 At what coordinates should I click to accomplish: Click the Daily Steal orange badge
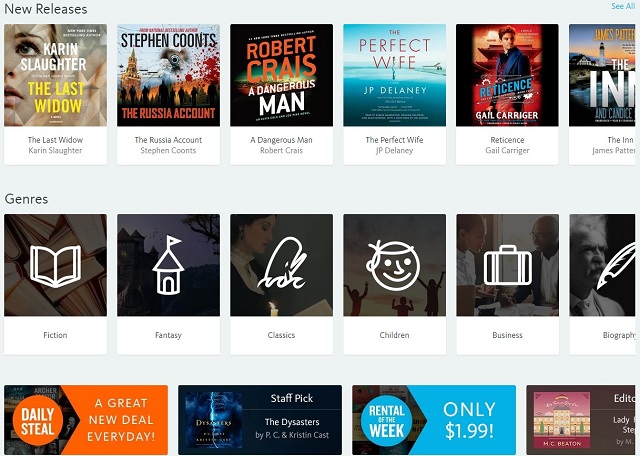tap(38, 421)
